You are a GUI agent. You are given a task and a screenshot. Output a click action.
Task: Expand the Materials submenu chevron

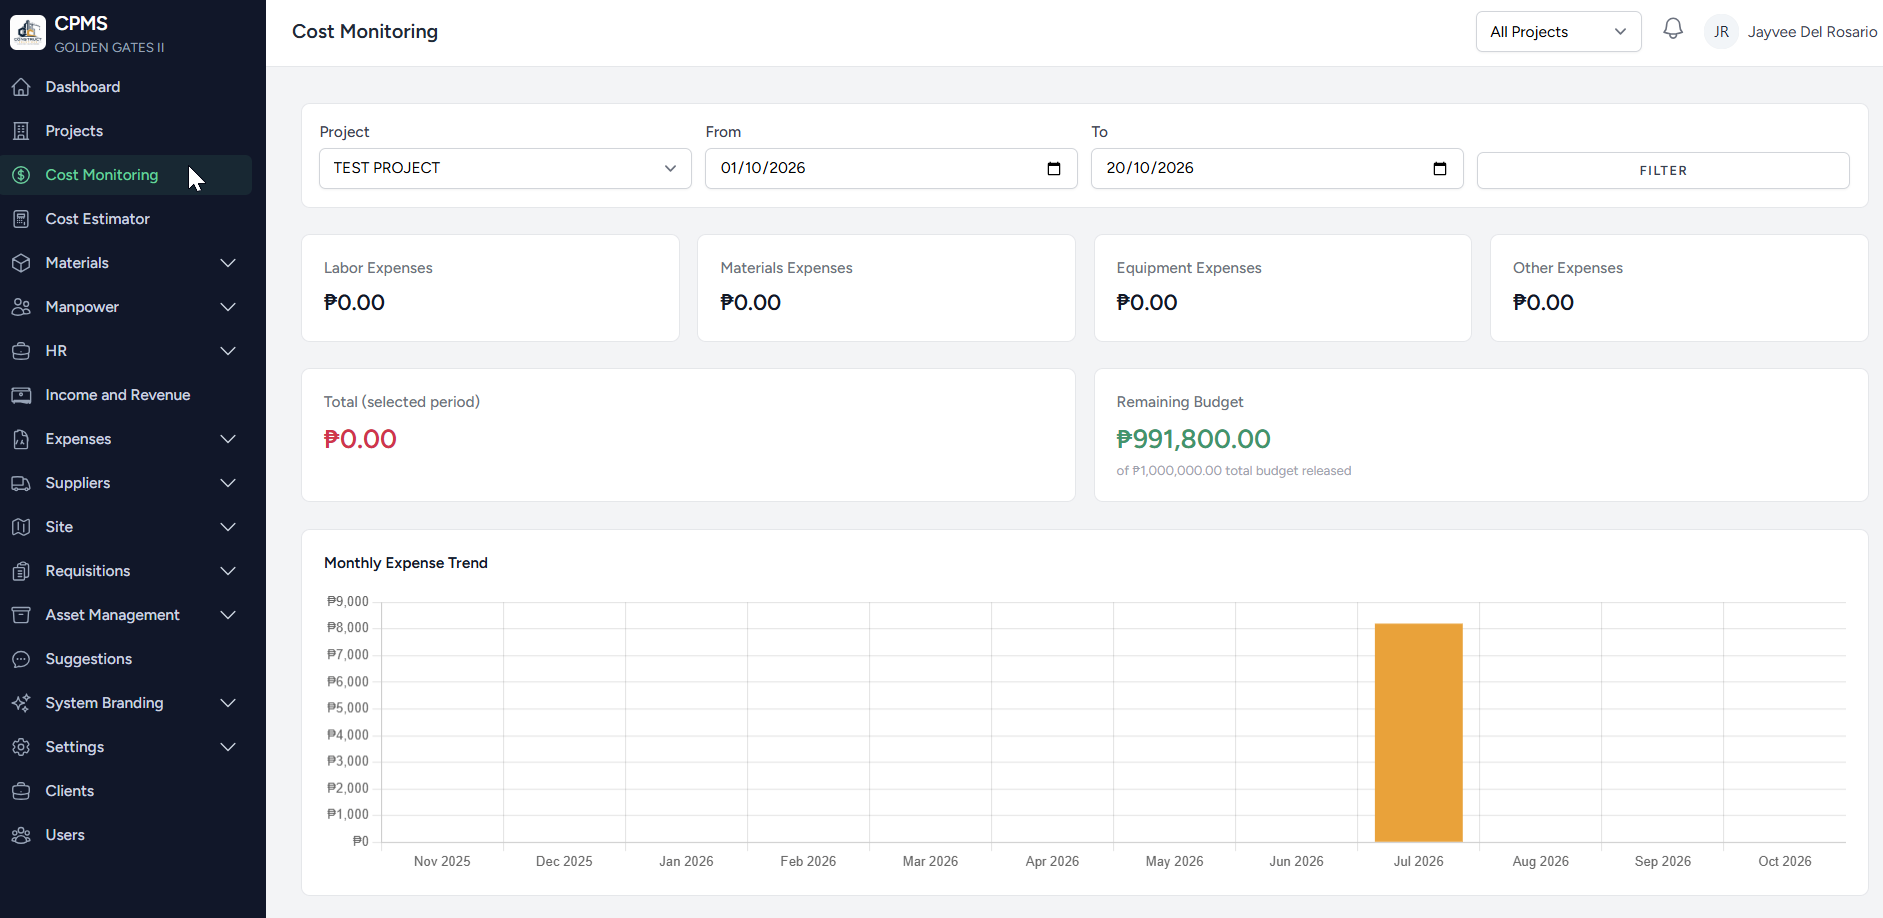click(228, 263)
